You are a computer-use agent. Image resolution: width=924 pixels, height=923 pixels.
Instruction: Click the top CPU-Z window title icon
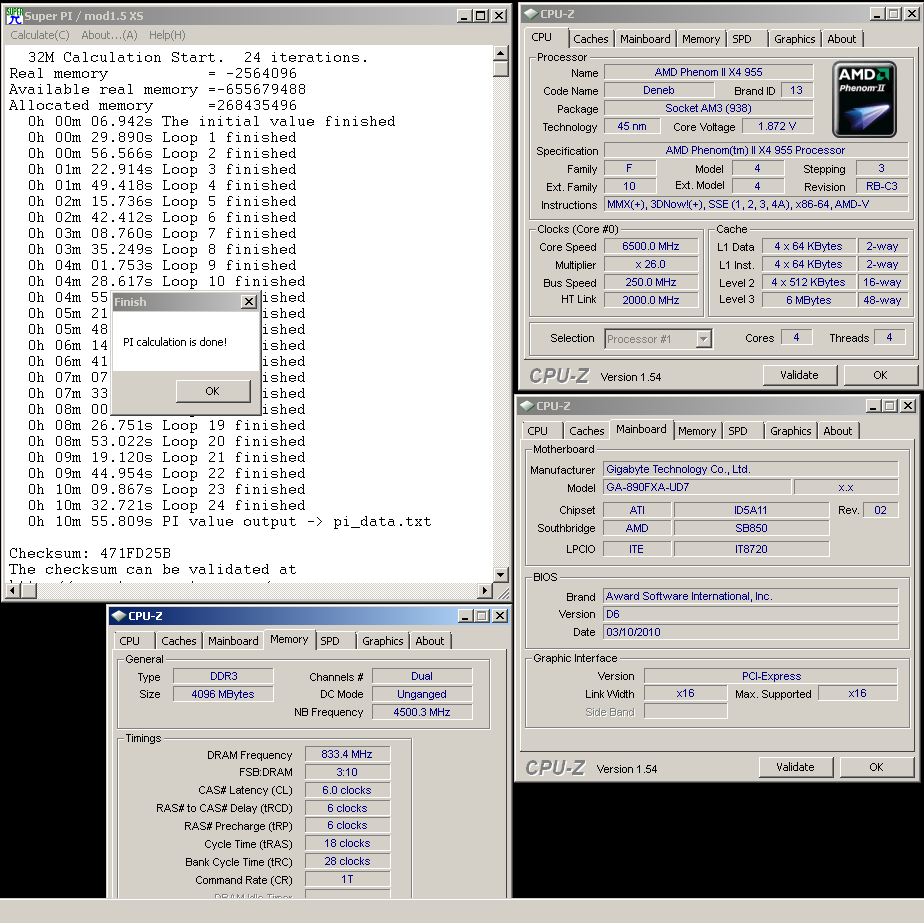click(x=530, y=14)
